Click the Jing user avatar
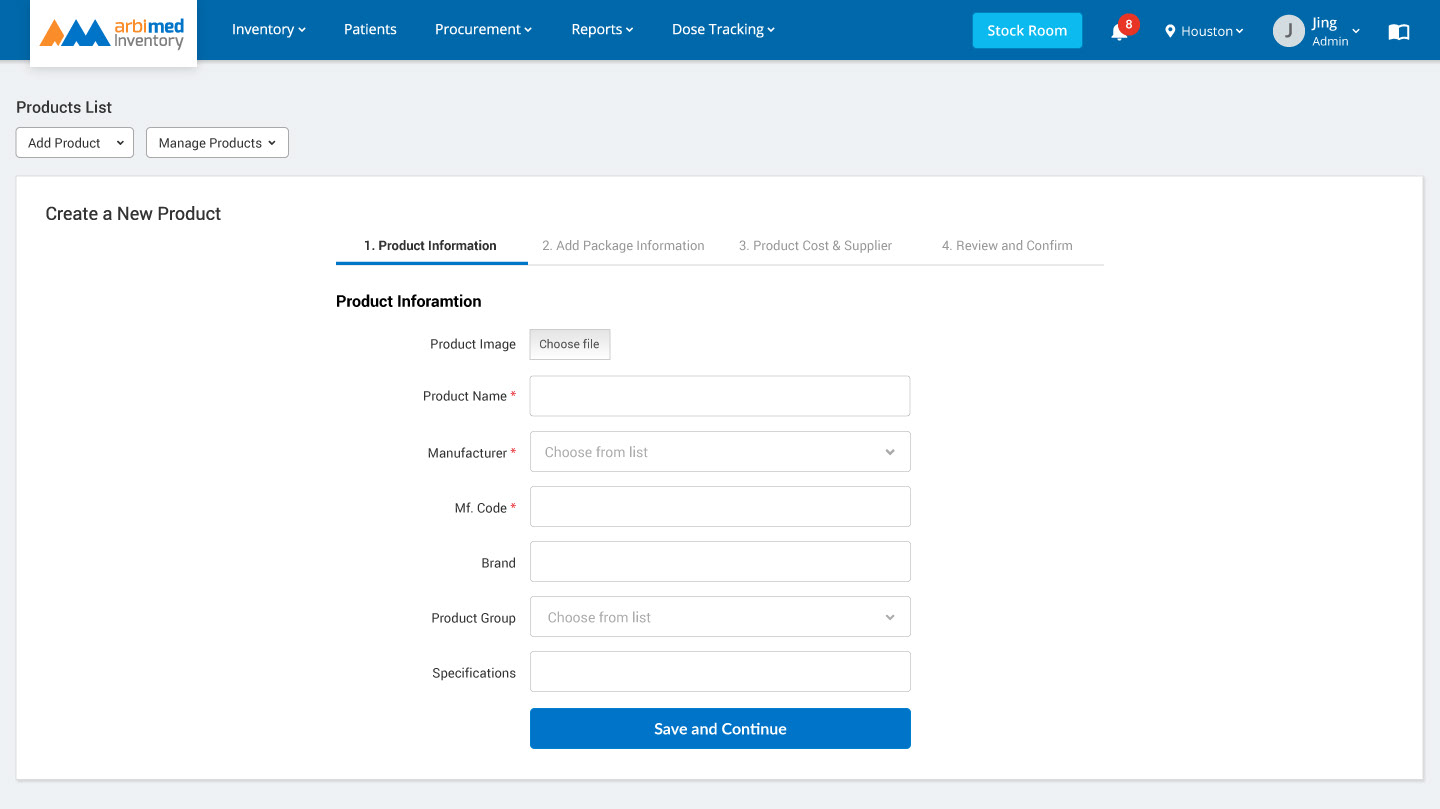The height and width of the screenshot is (809, 1440). 1288,31
